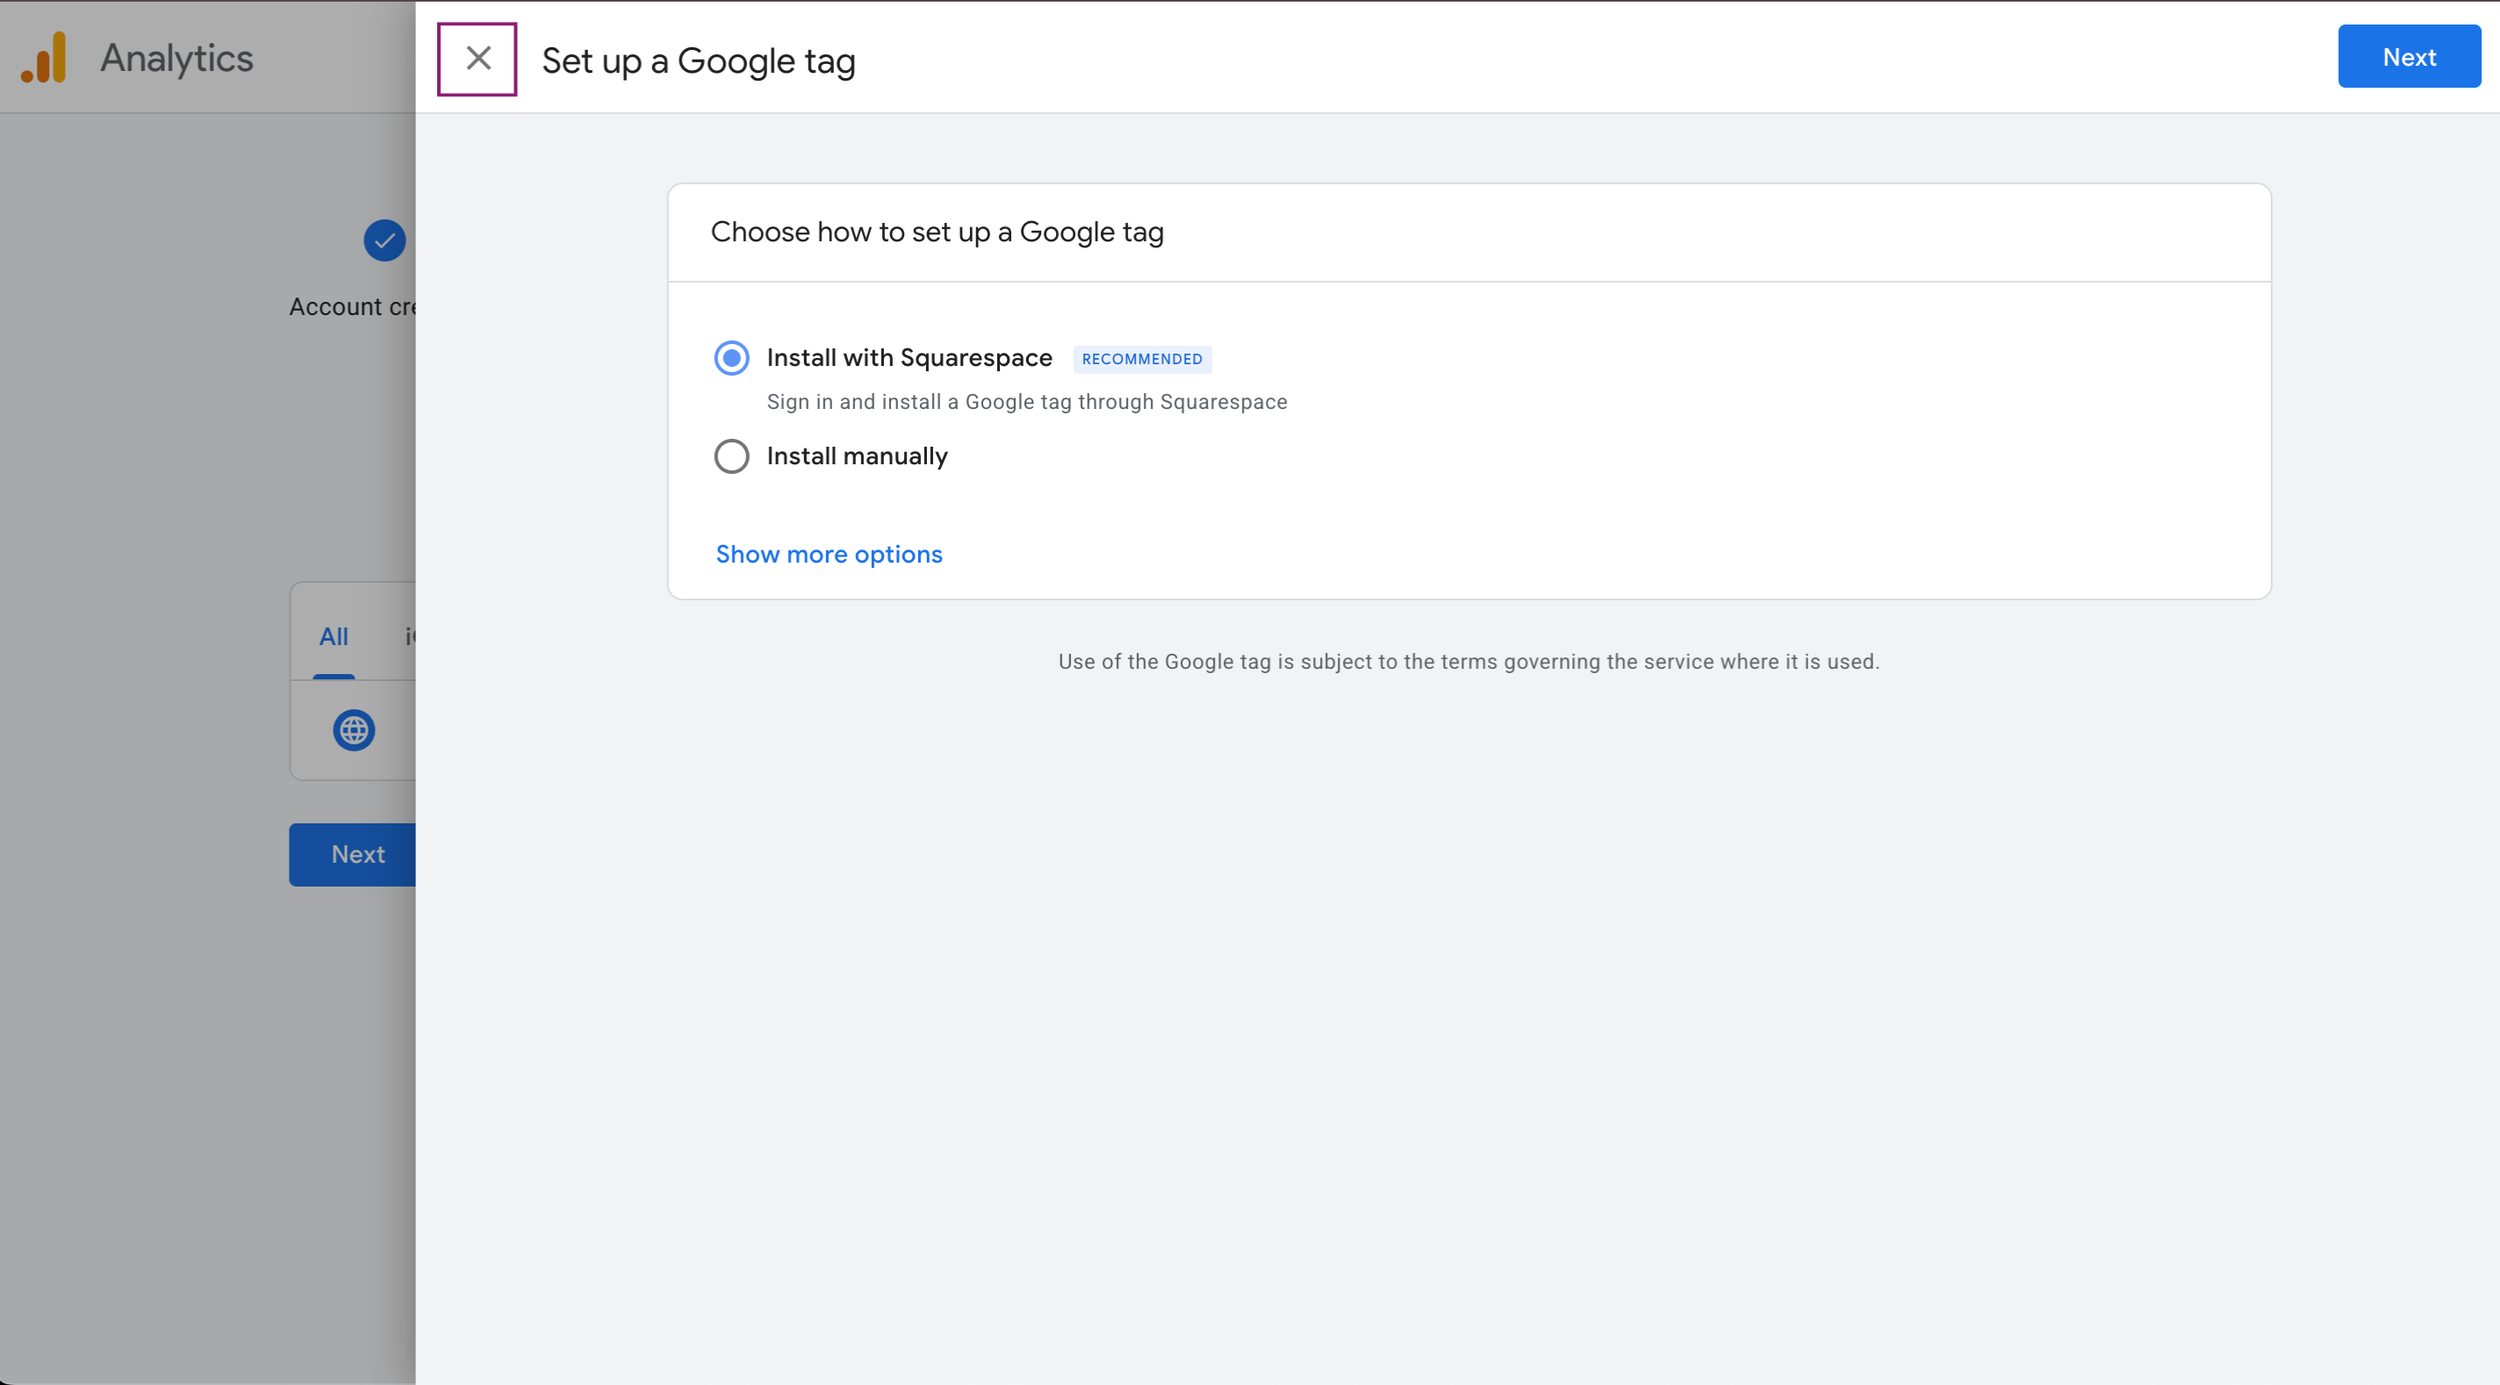Click the 'Install with Squarespace' label text
This screenshot has width=2500, height=1385.
(908, 358)
